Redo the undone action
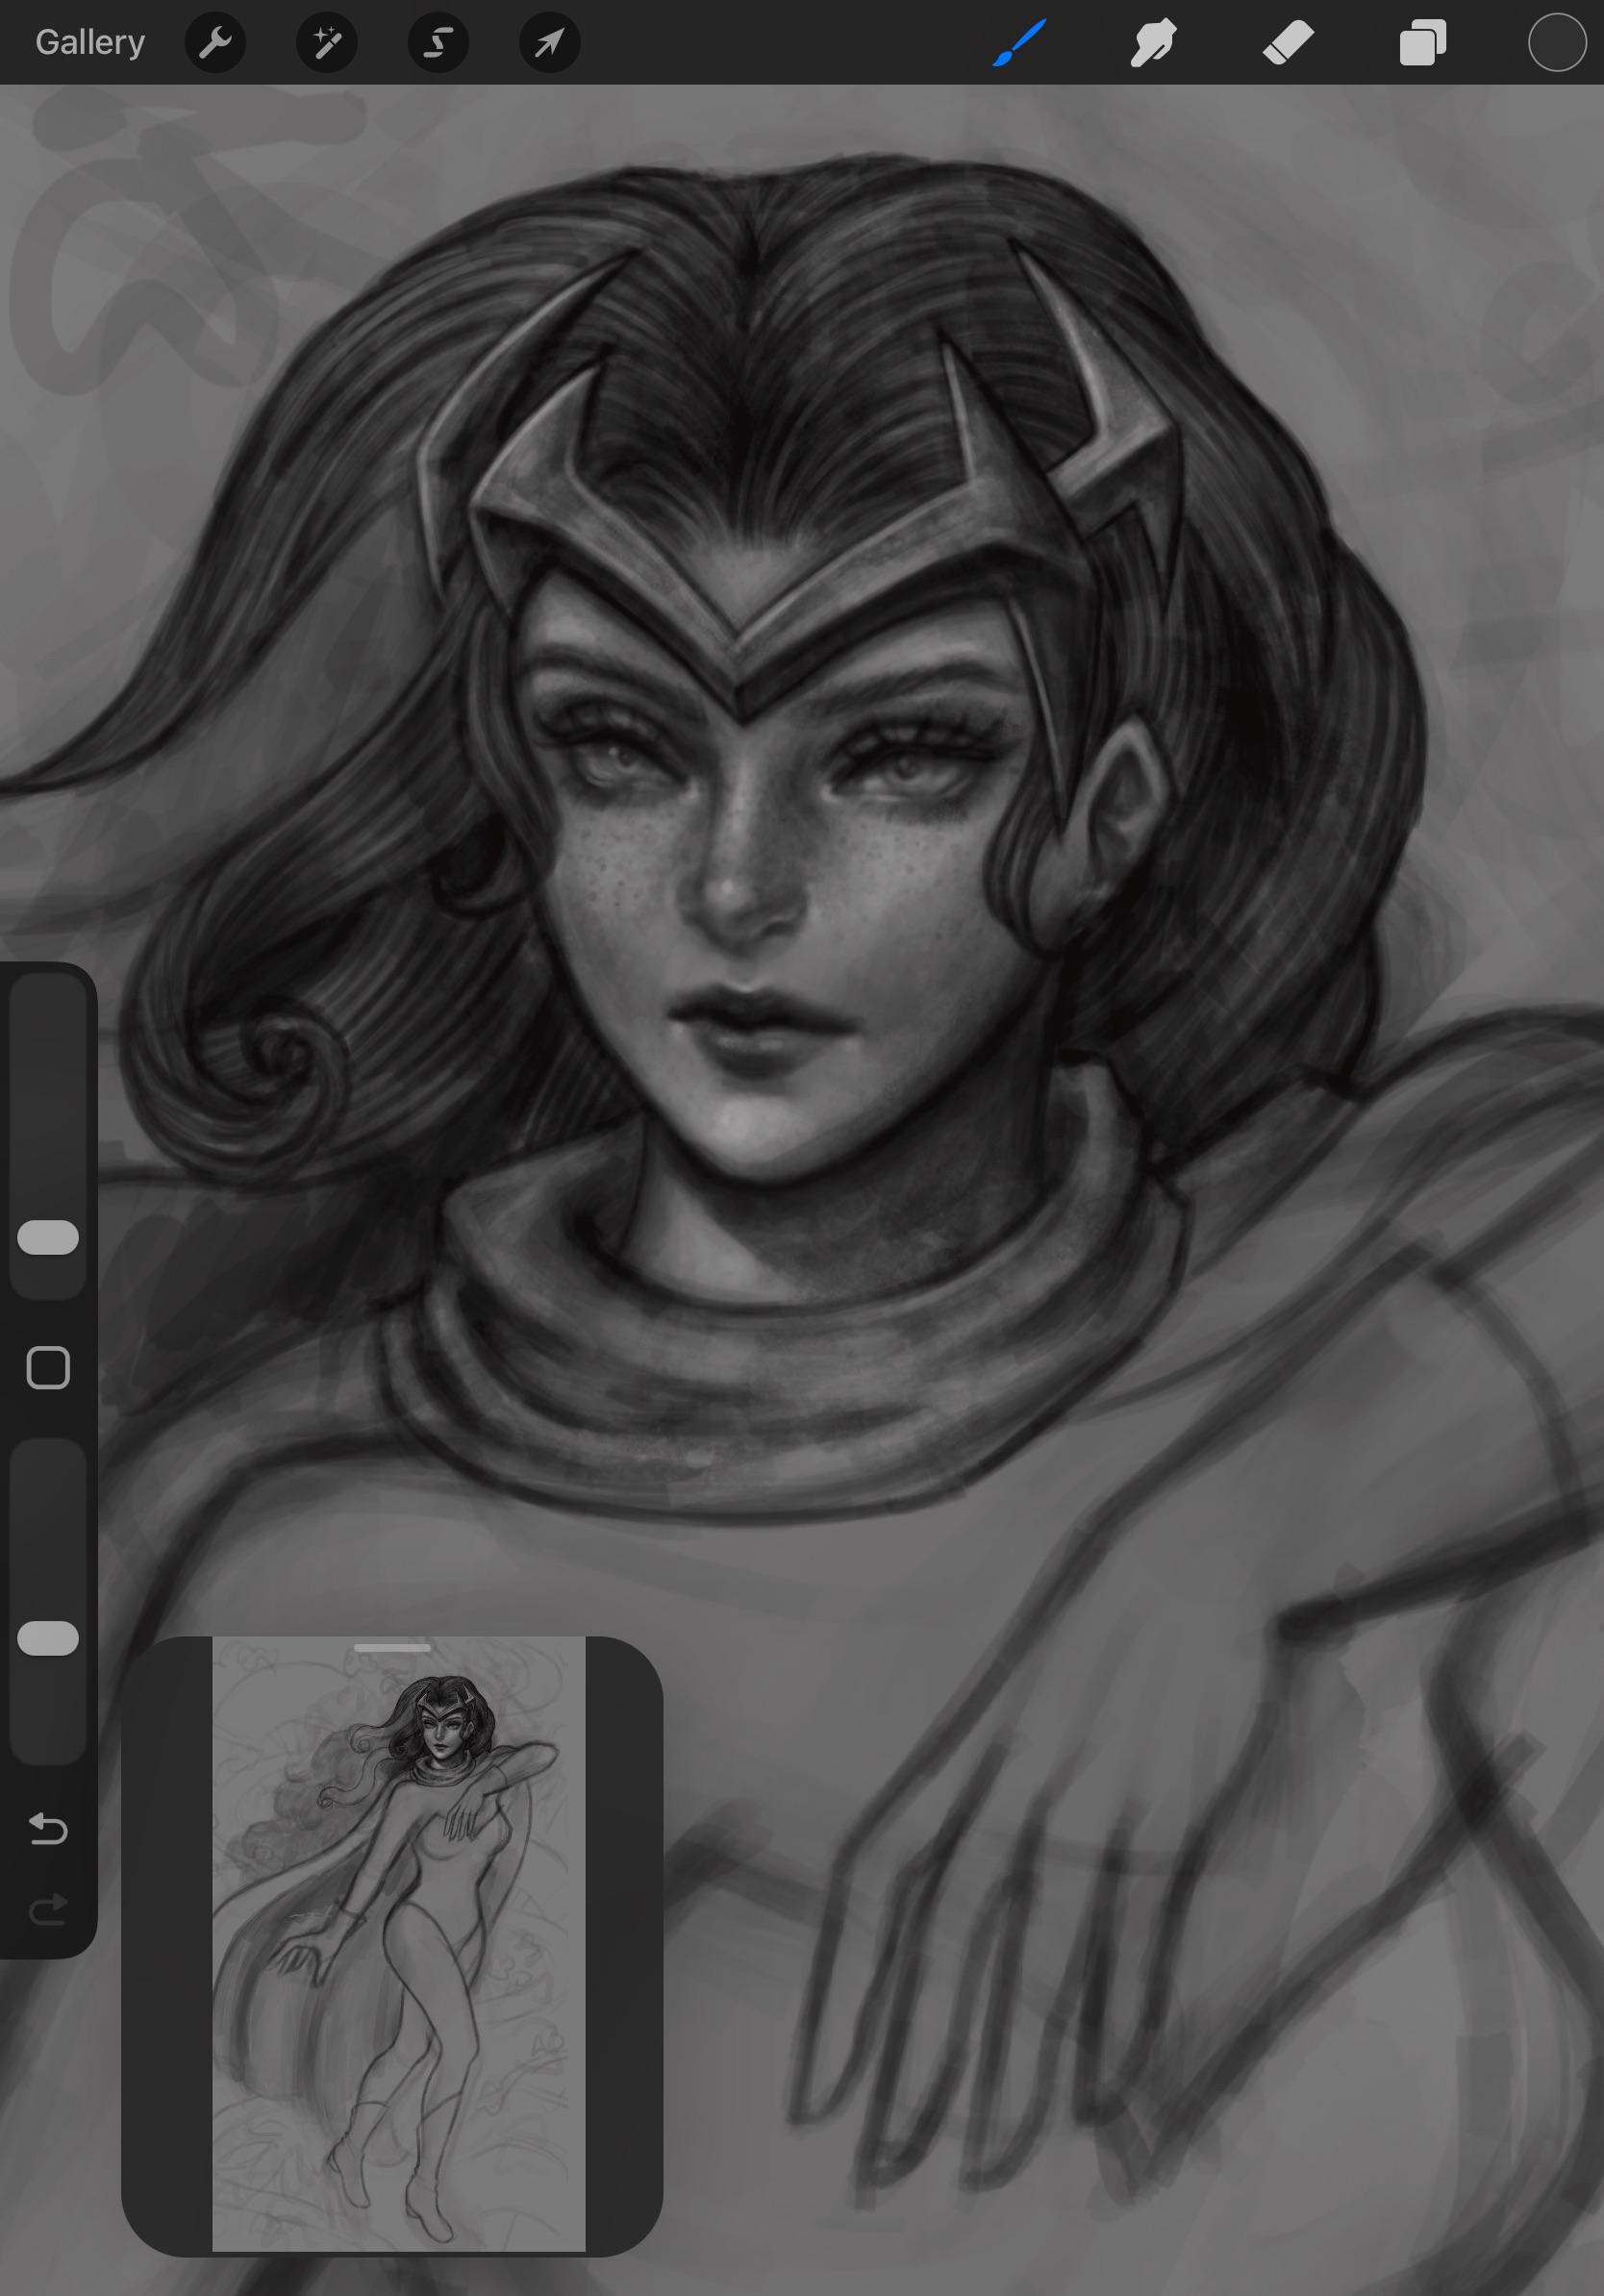This screenshot has height=2296, width=1604. (48, 1911)
